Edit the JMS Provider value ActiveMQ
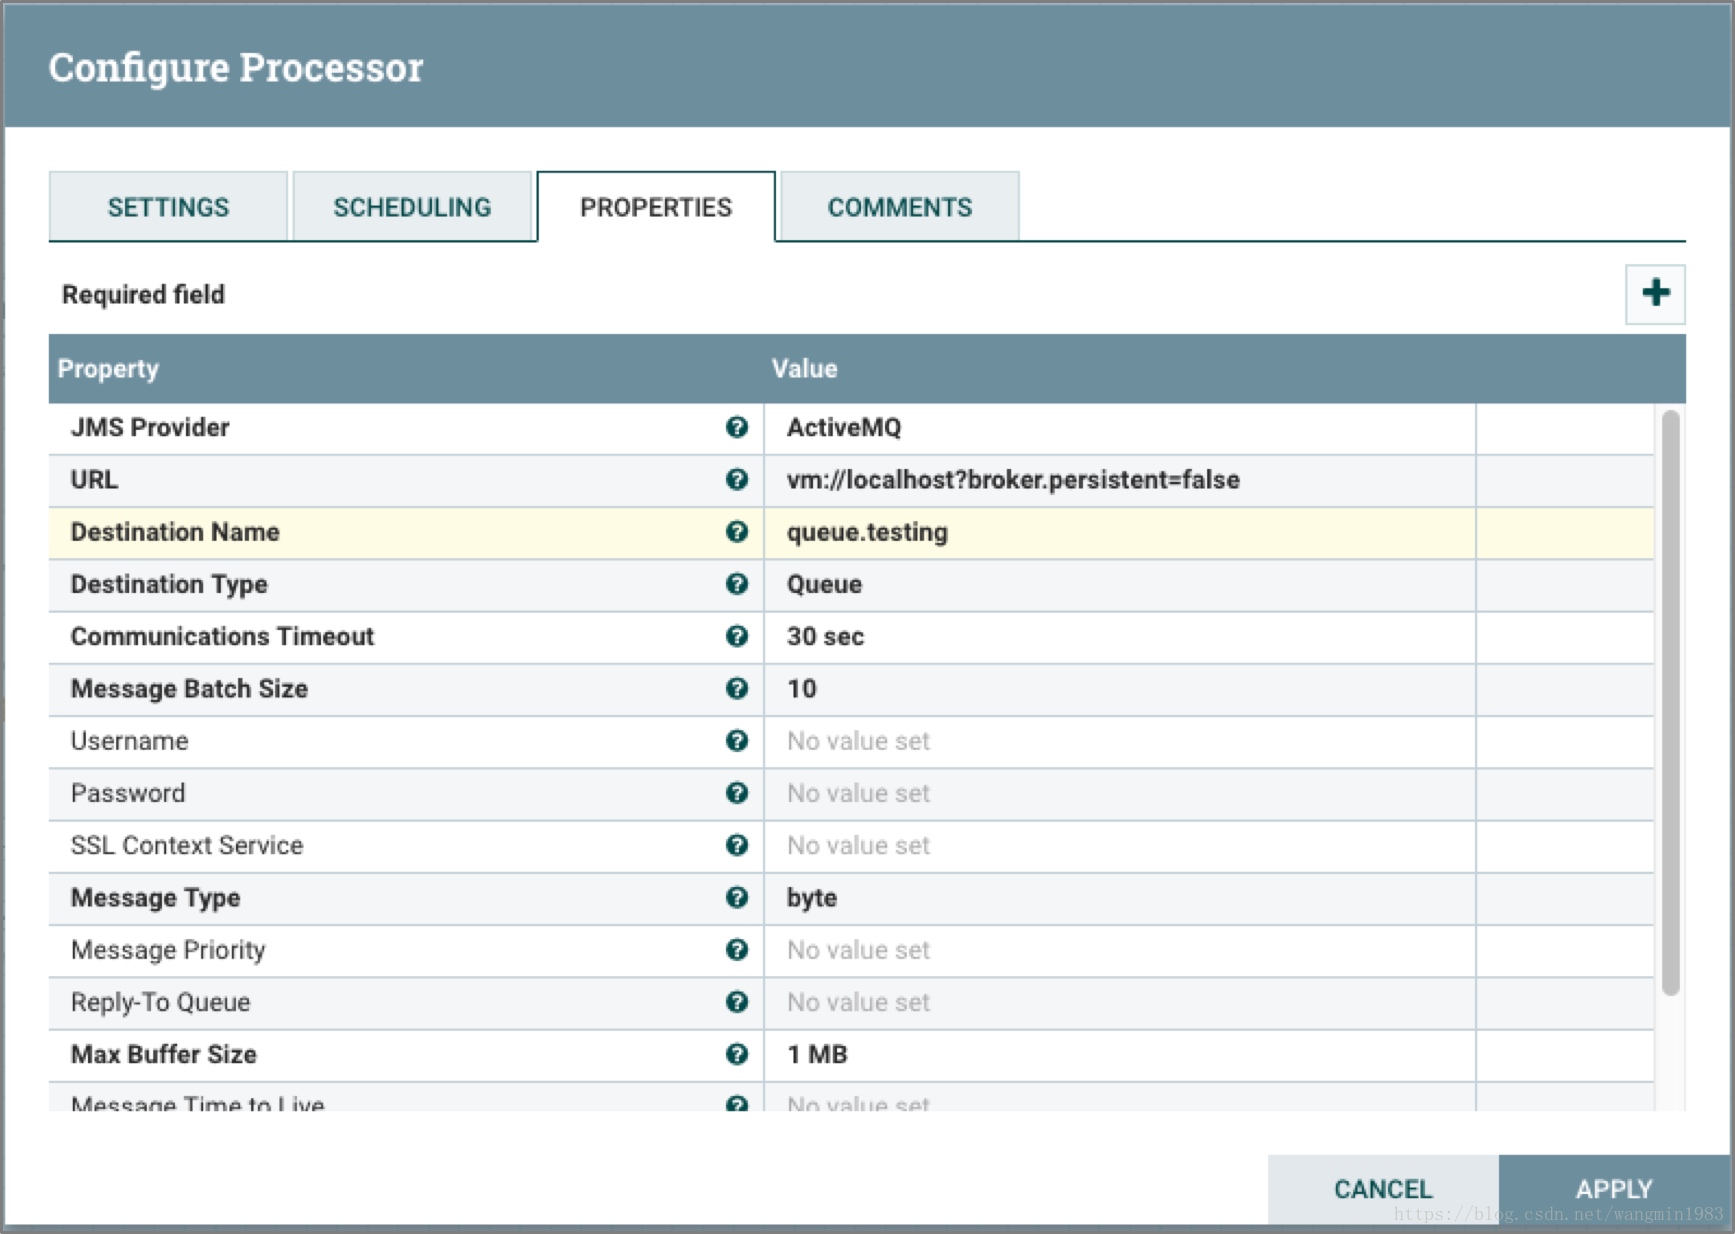 click(1120, 428)
